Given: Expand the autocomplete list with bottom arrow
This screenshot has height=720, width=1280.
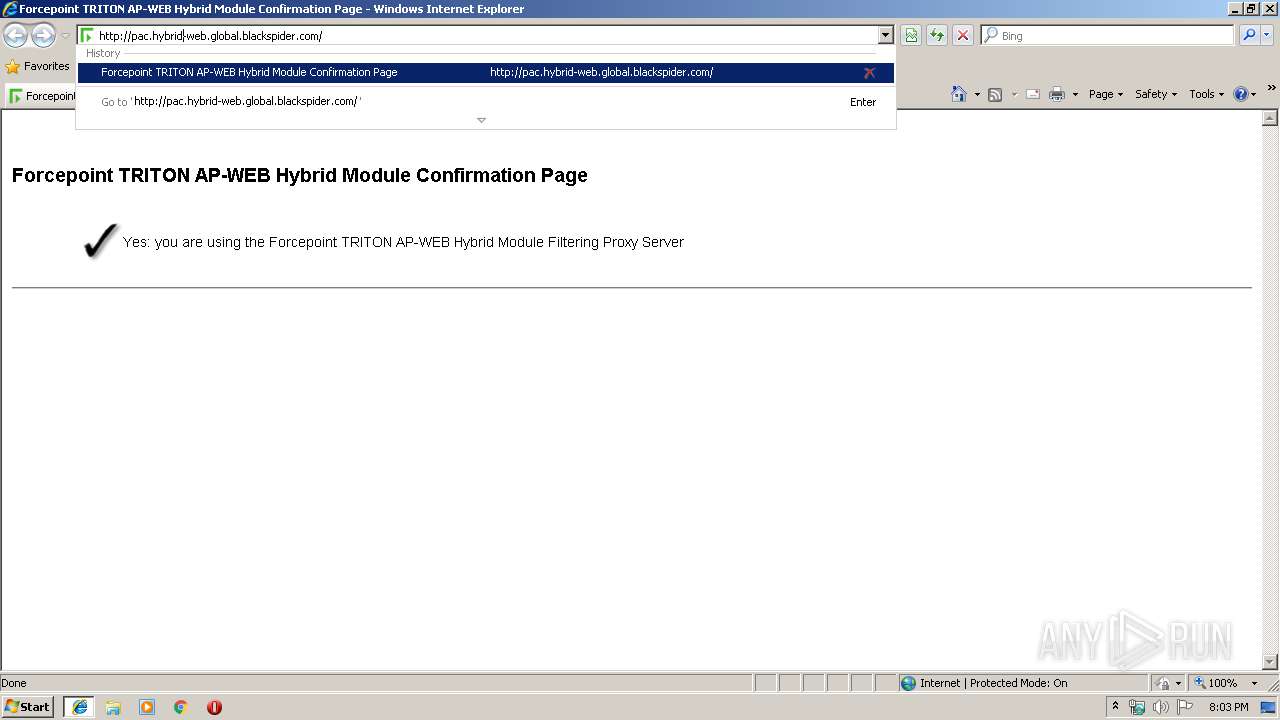Looking at the screenshot, I should tap(481, 120).
